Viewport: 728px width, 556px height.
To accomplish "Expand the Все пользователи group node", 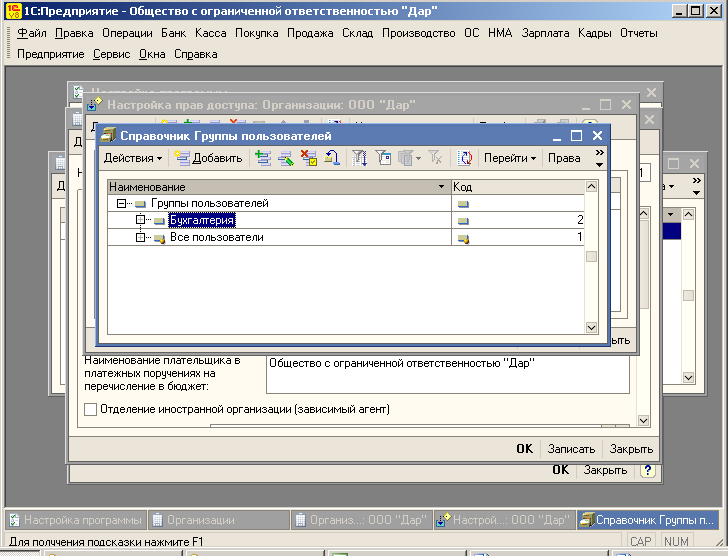I will point(140,237).
